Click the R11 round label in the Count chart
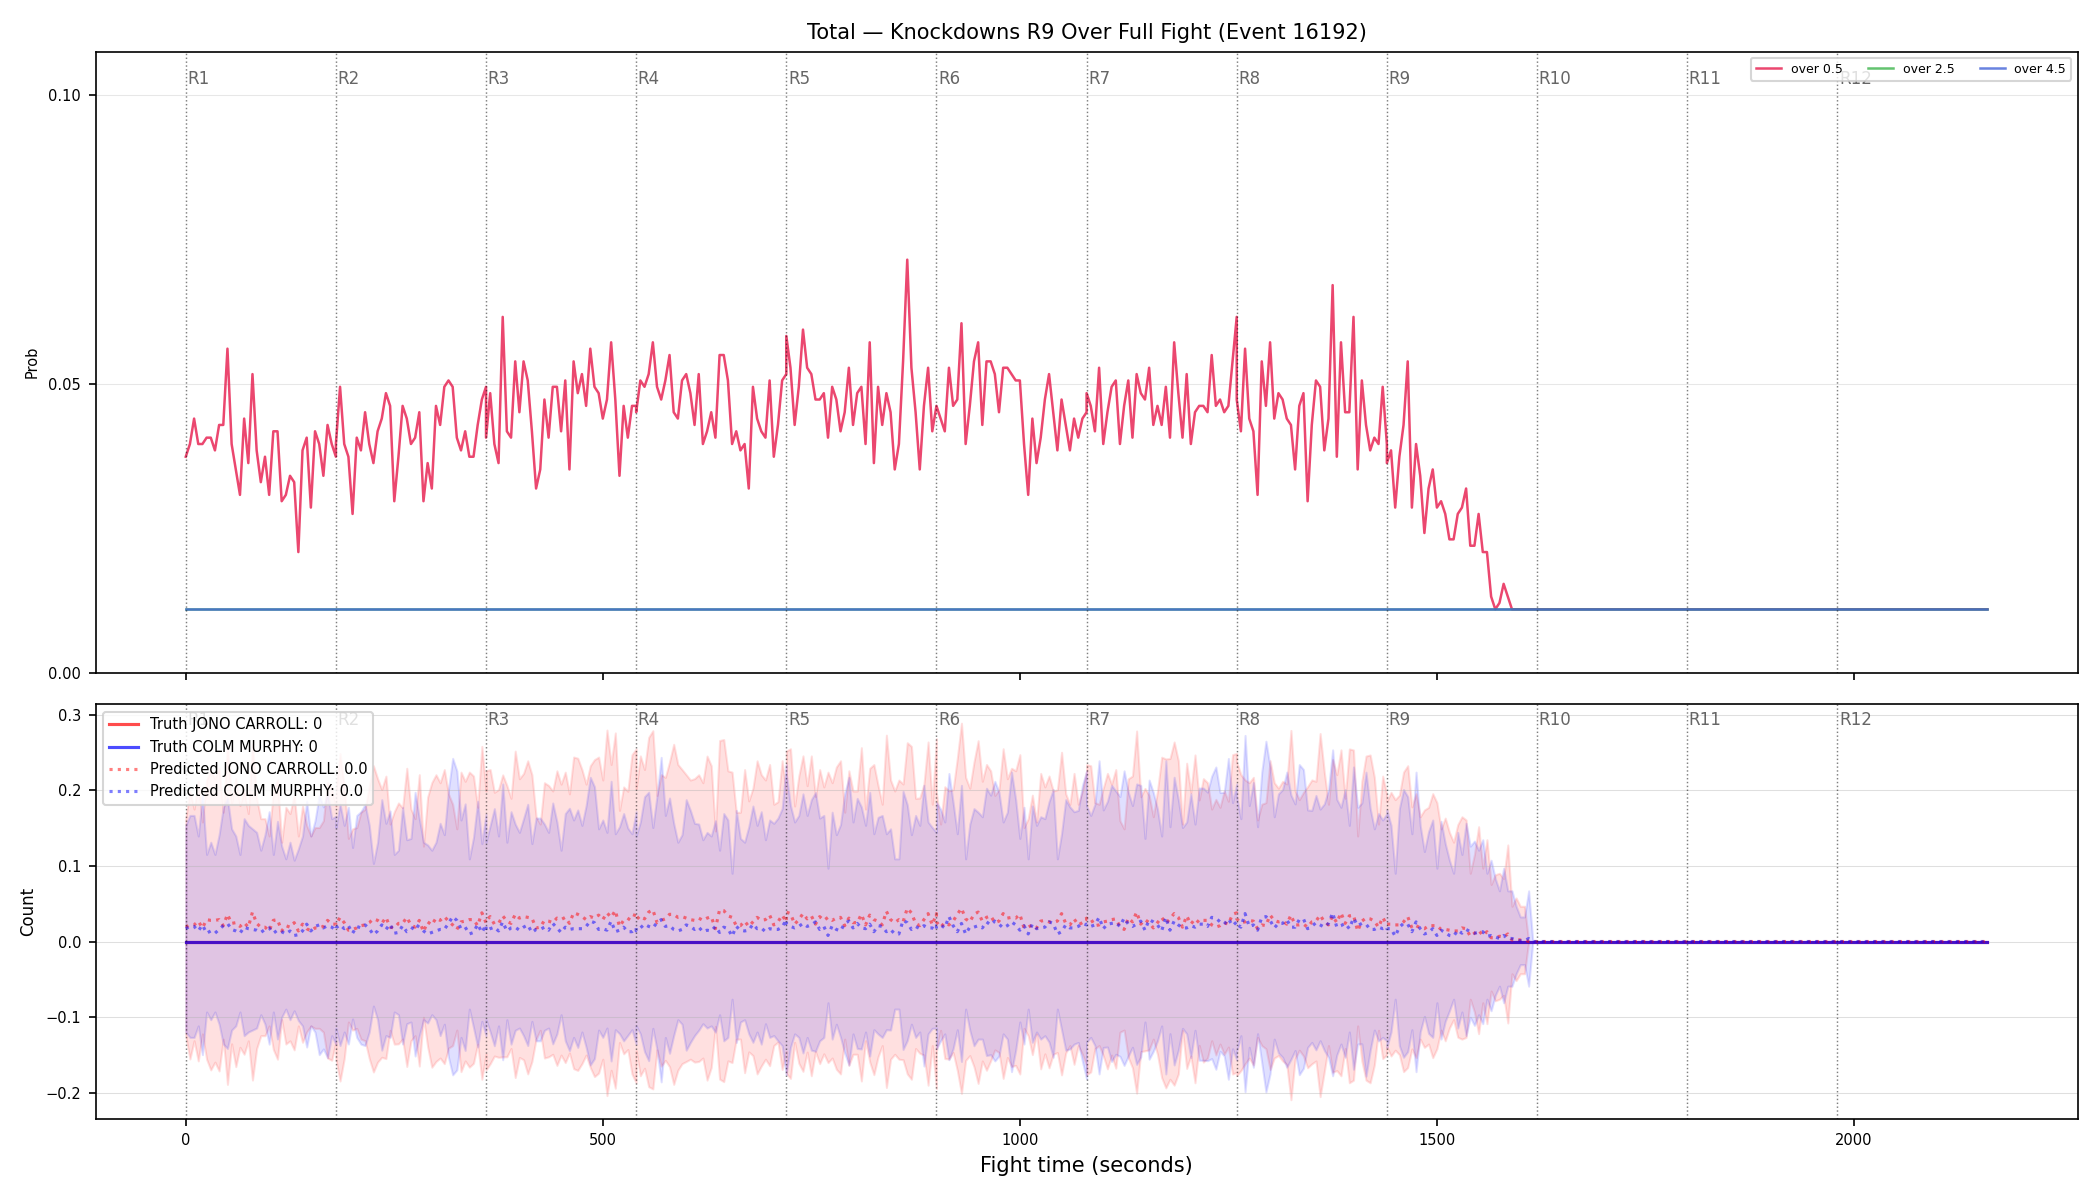Screen dimensions: 2100x1200 (1704, 719)
